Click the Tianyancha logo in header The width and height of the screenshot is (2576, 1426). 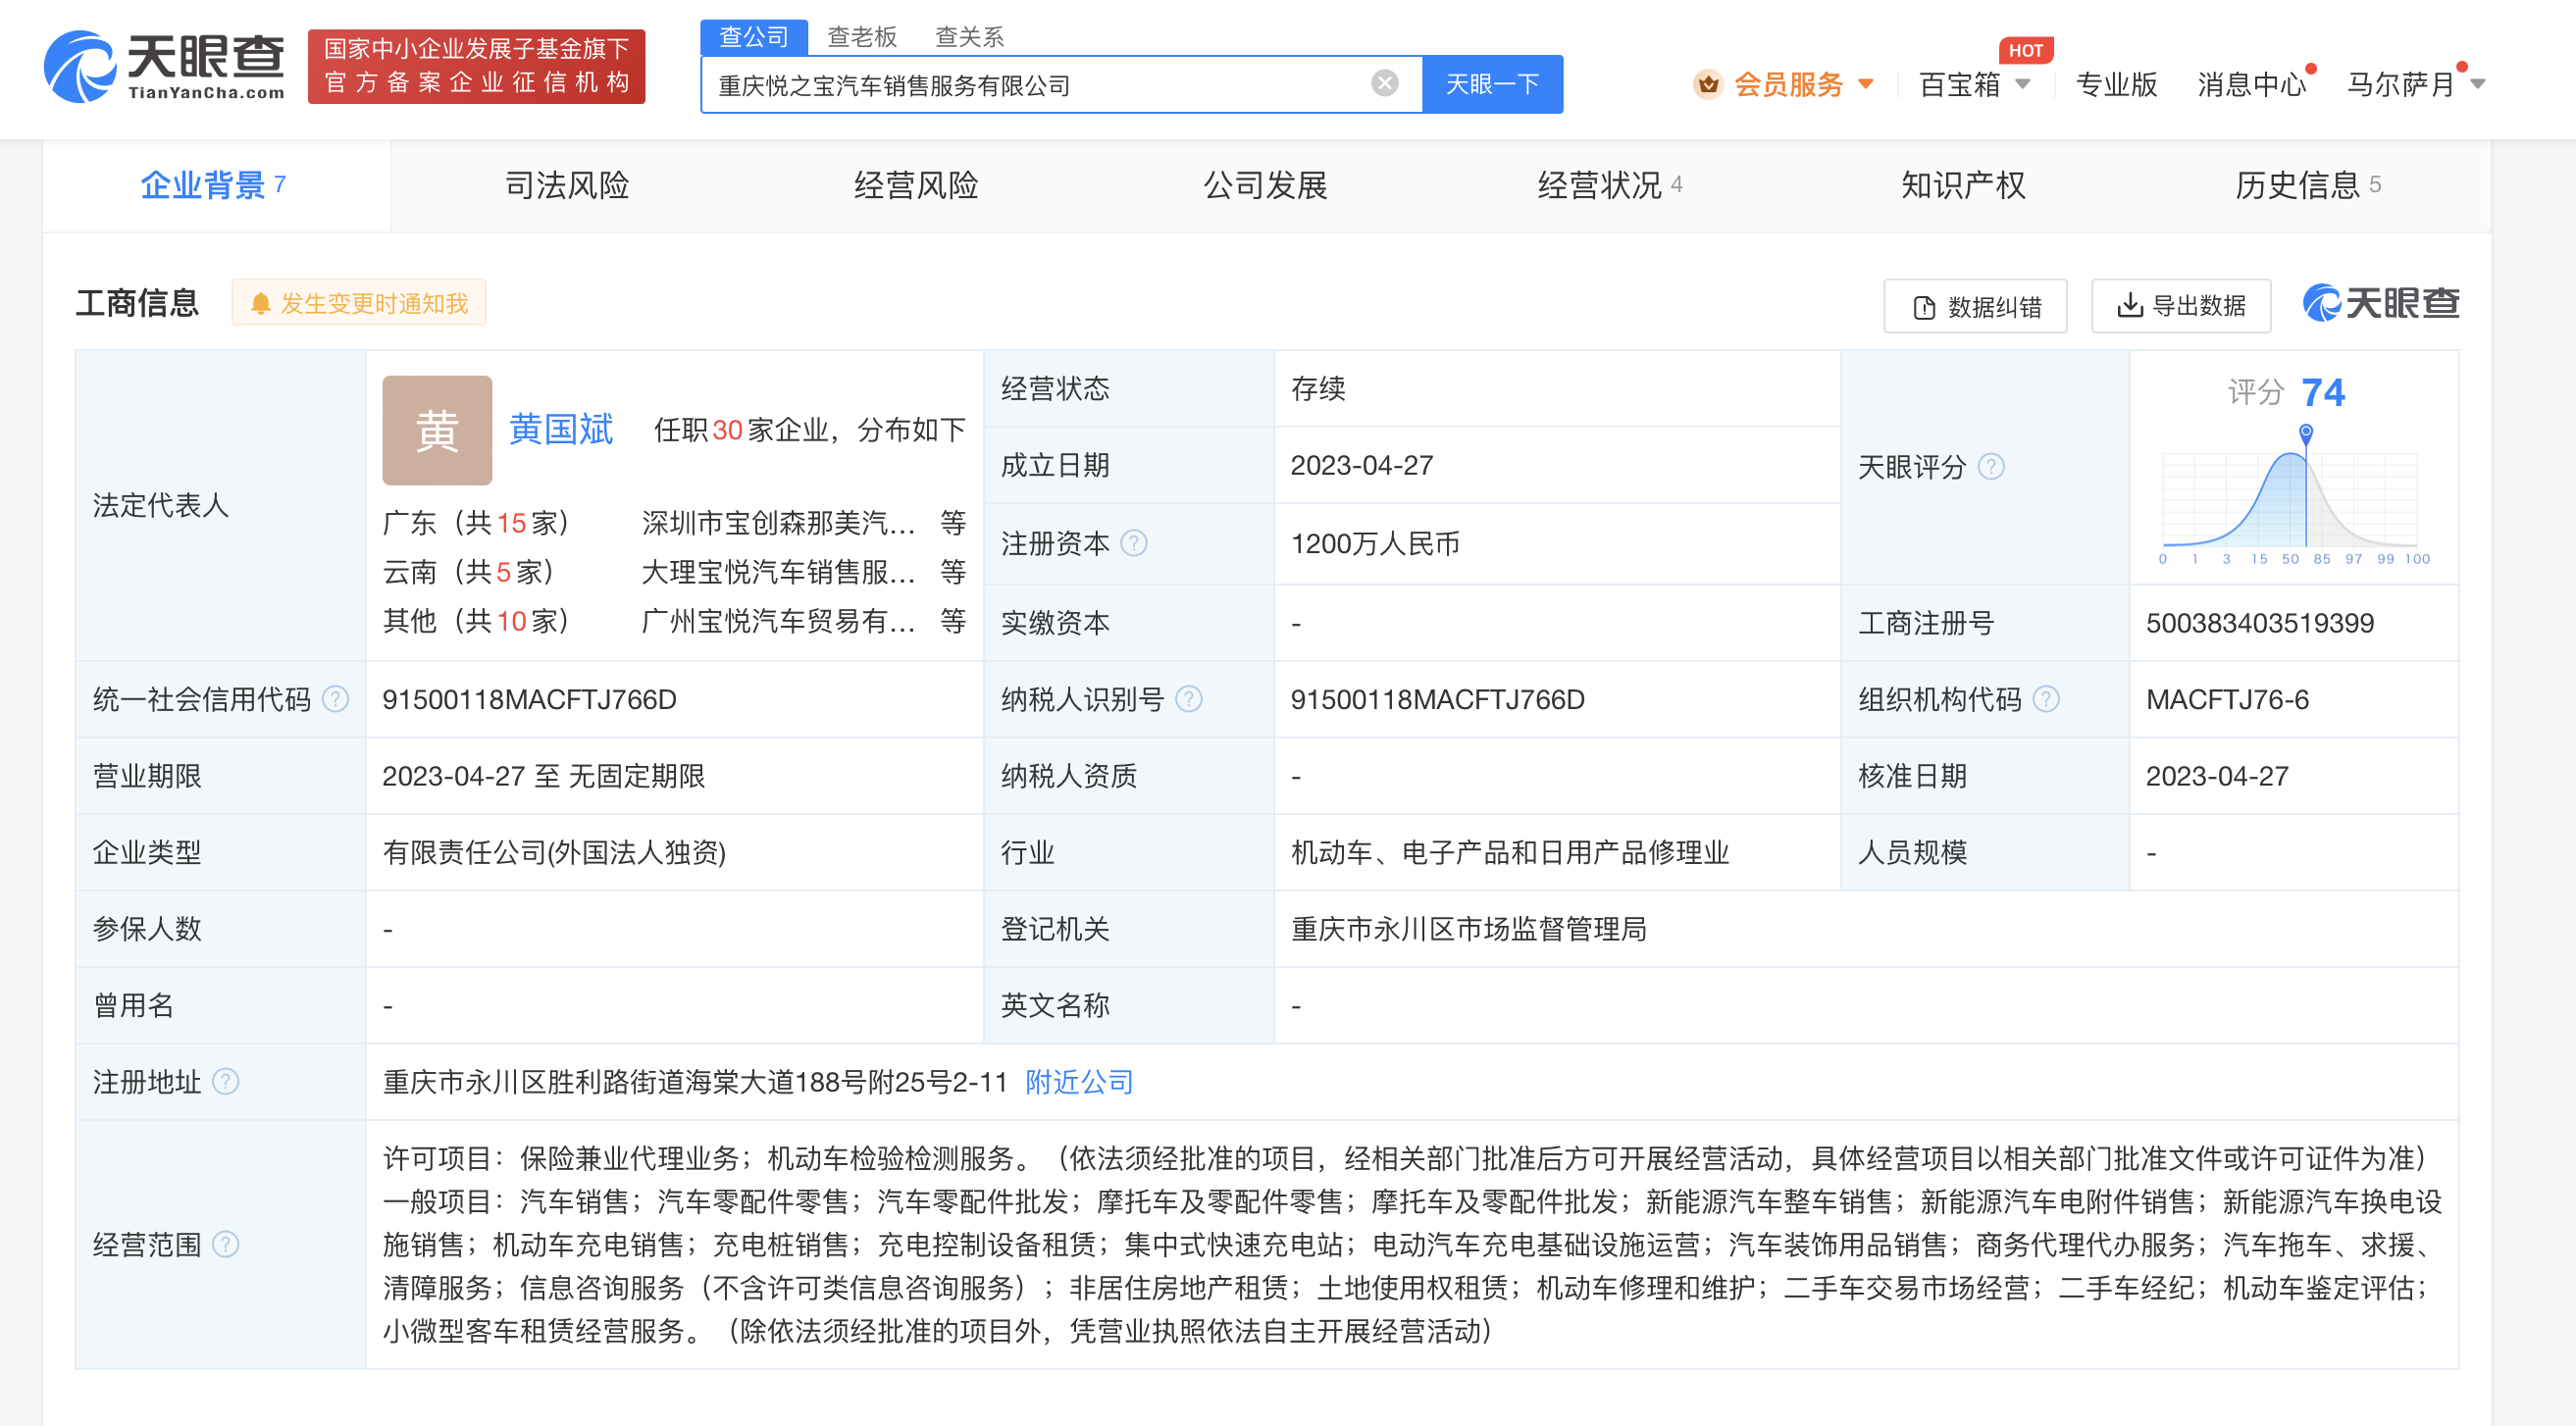click(165, 66)
